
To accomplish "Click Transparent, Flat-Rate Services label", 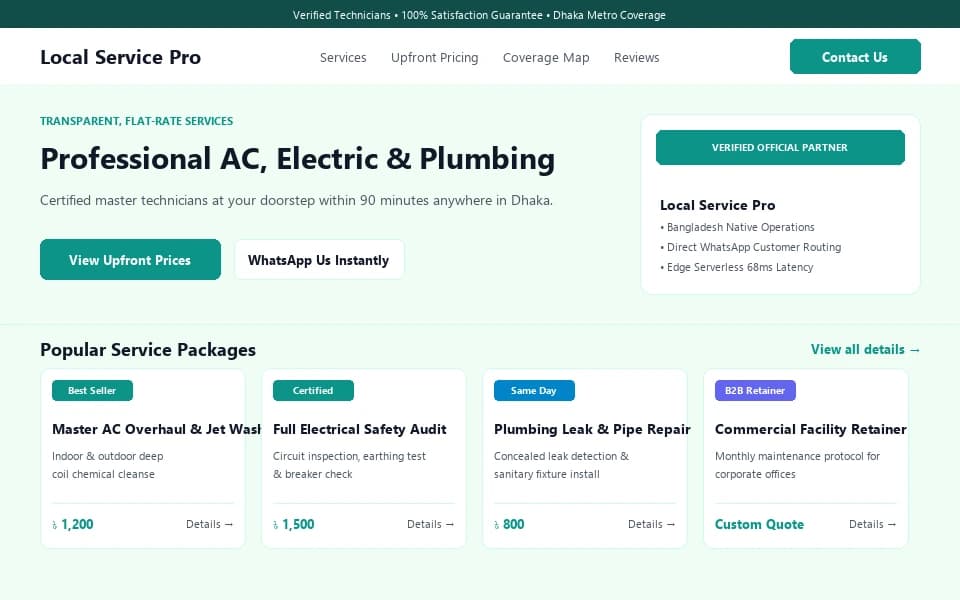I will click(x=137, y=121).
